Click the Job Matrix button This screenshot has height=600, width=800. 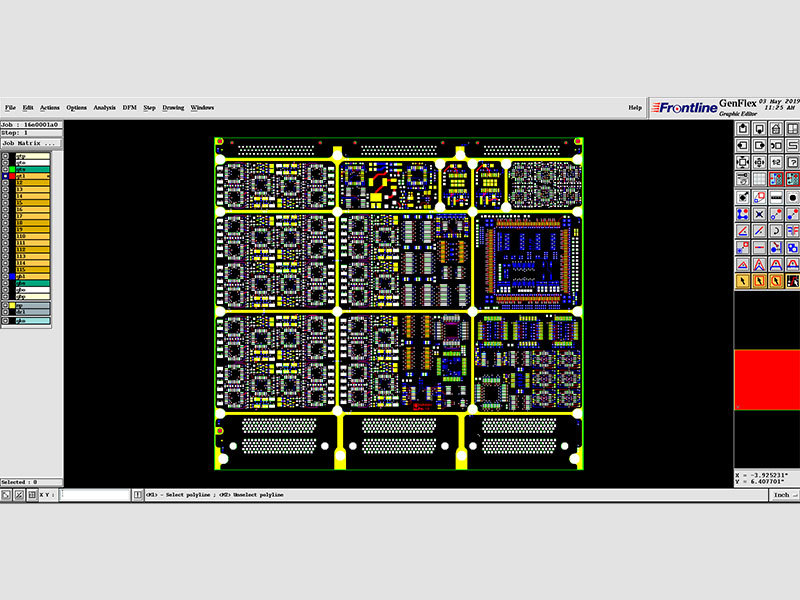pos(30,141)
